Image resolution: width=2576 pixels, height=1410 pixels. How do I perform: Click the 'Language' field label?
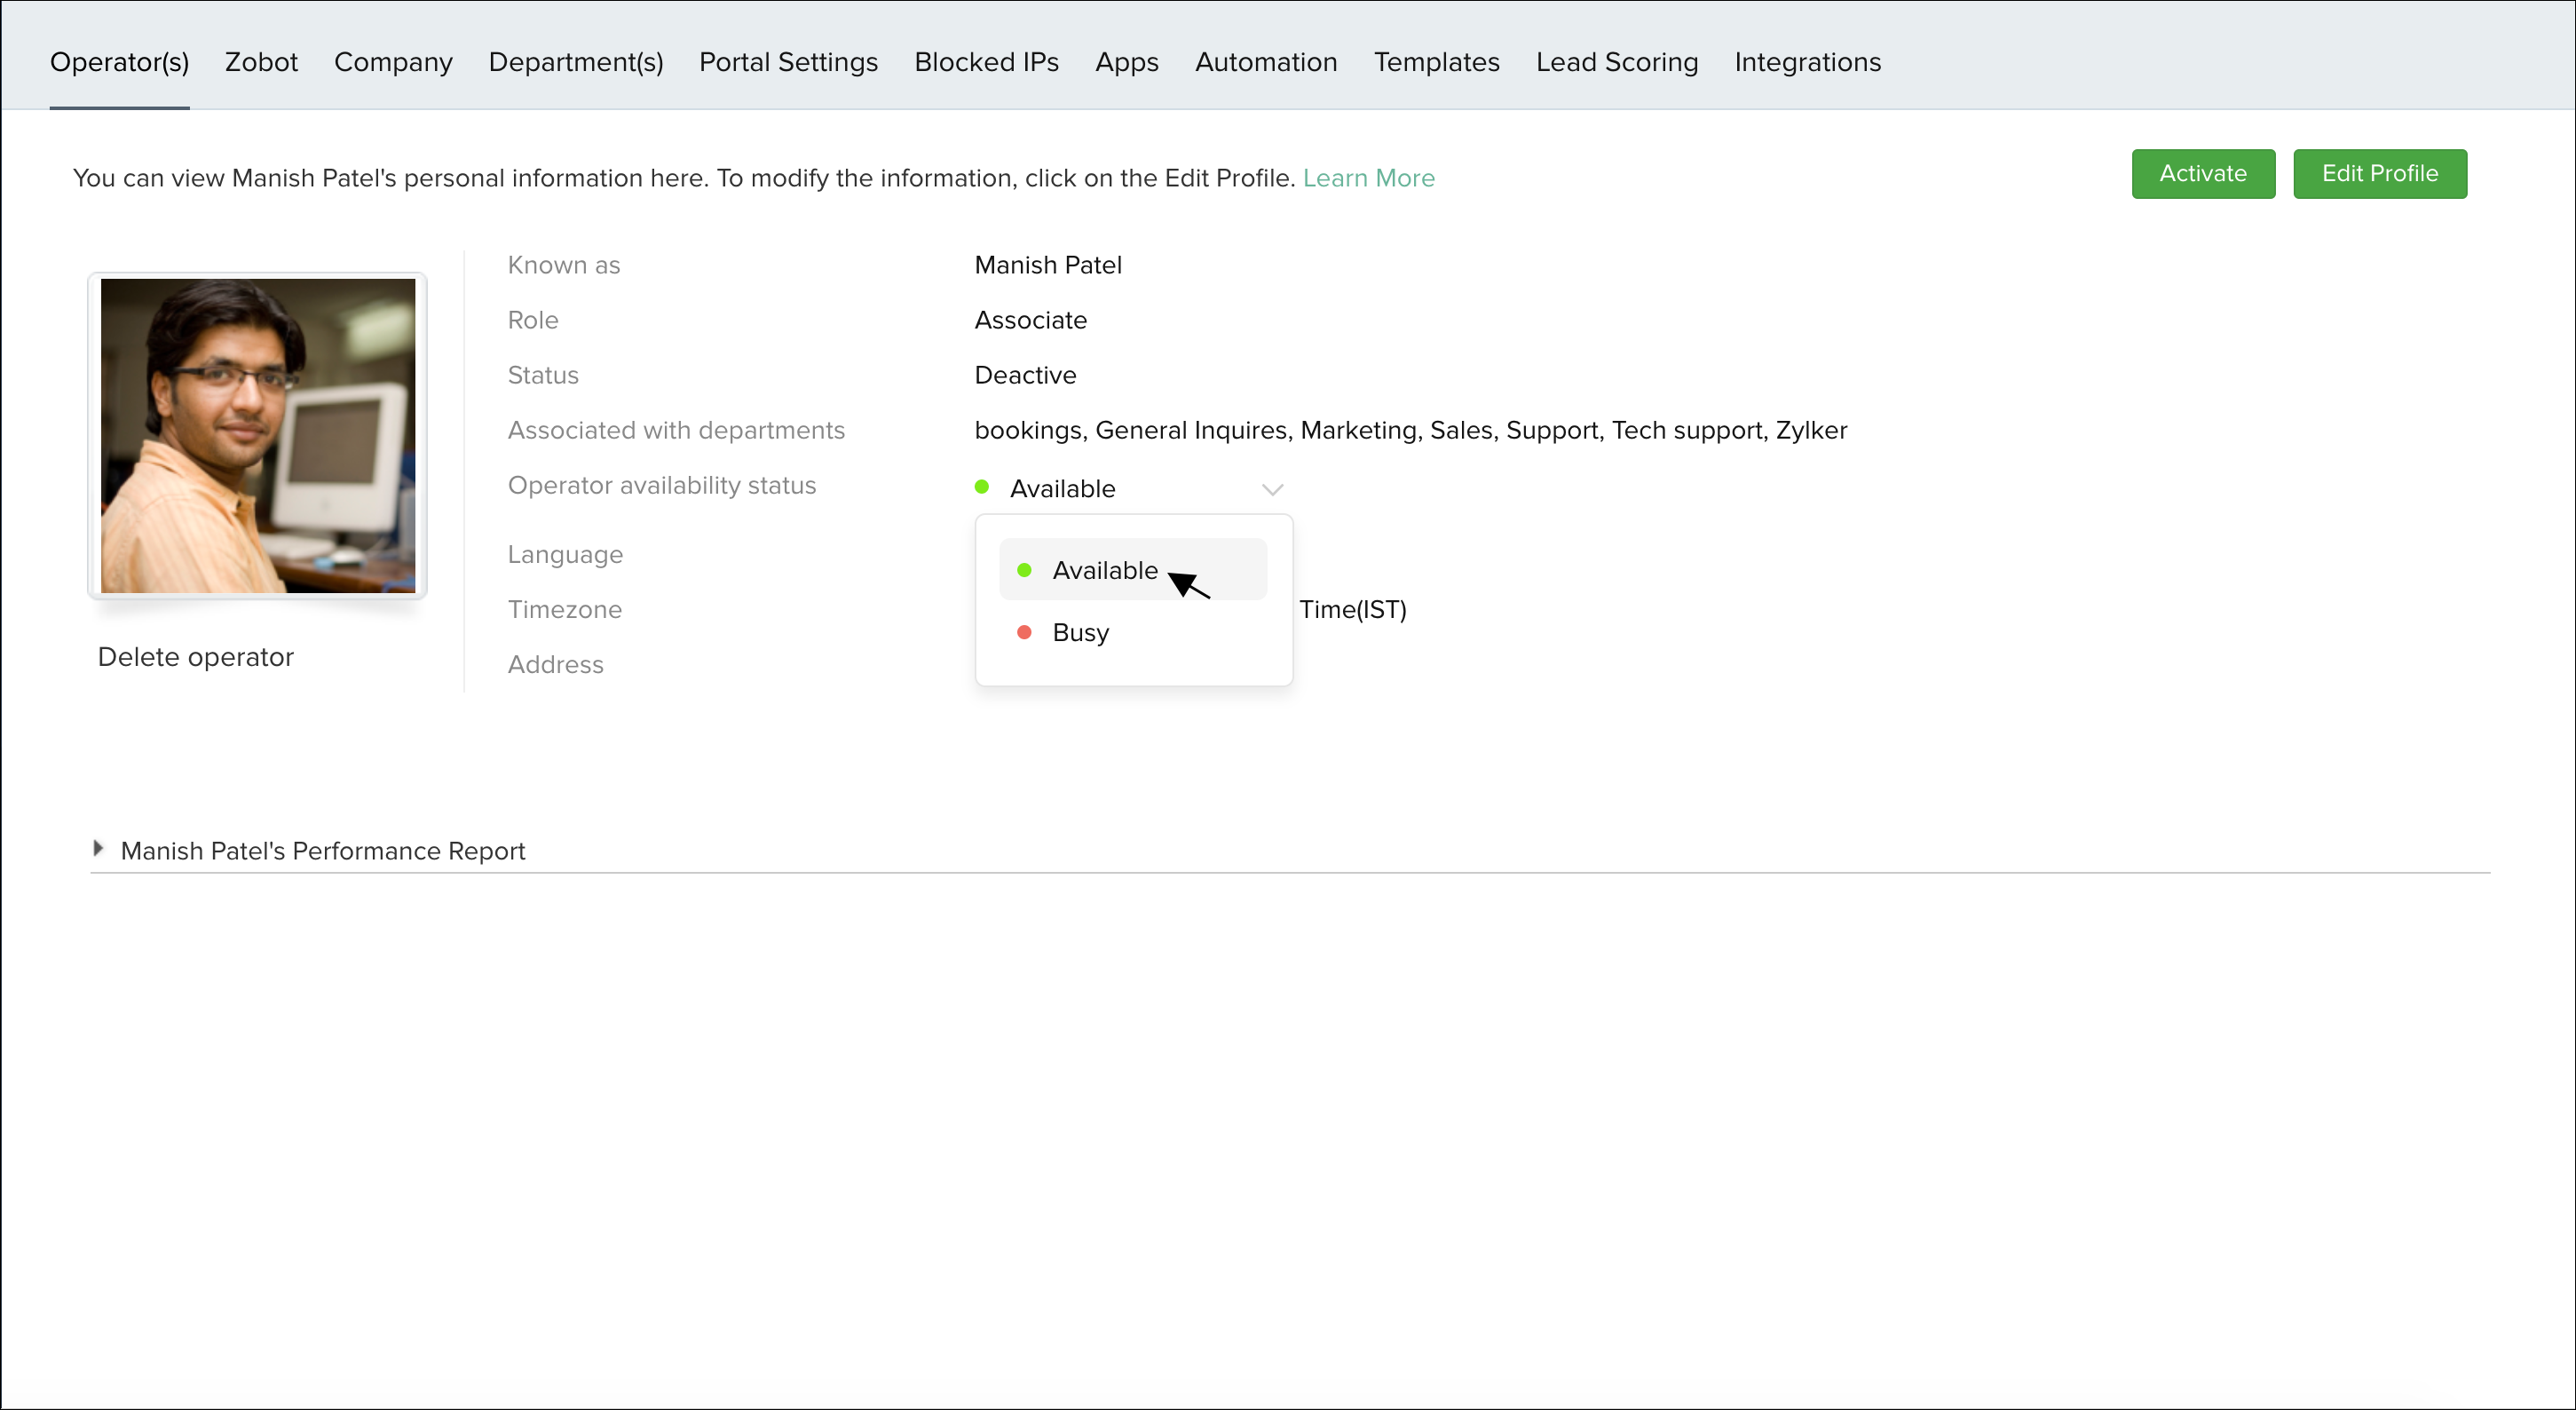565,554
